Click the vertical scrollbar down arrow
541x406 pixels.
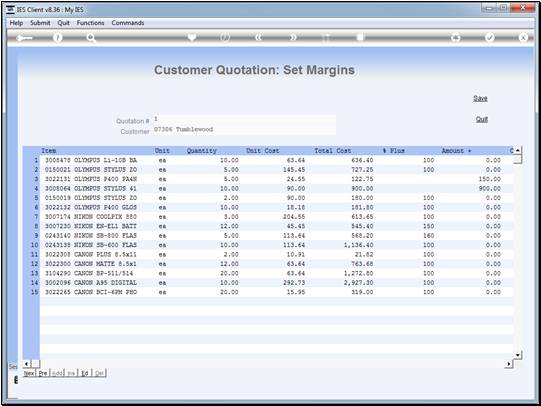[518, 355]
